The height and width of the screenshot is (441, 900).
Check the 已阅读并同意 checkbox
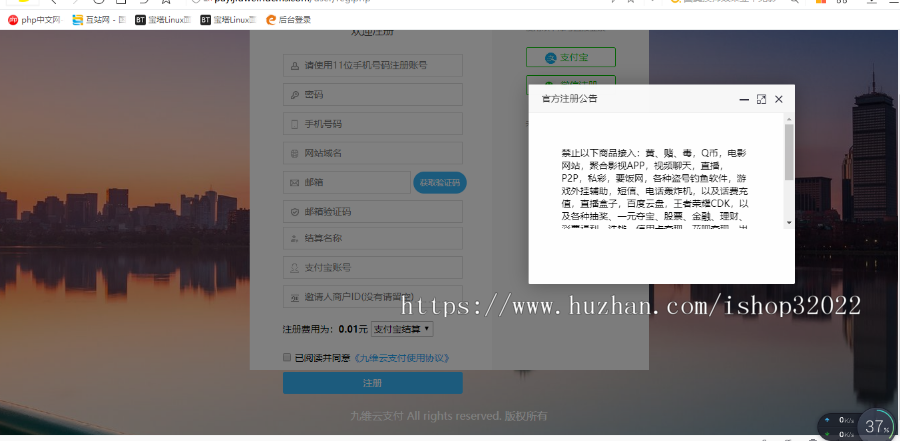(x=287, y=358)
